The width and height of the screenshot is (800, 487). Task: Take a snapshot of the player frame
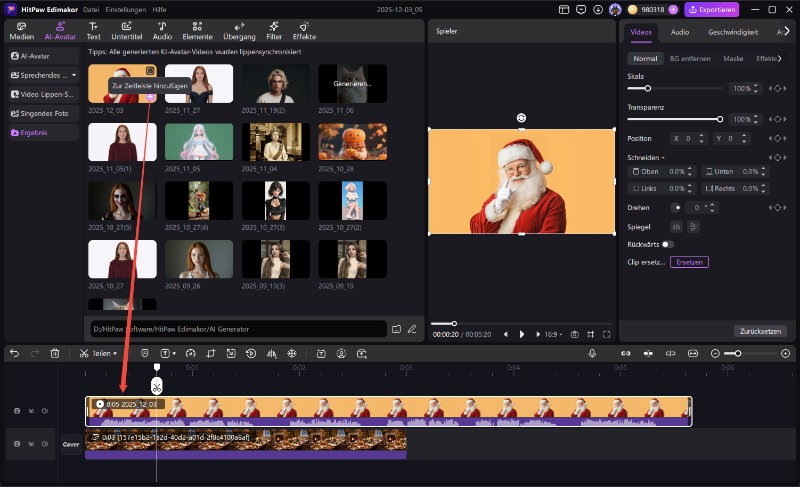coord(574,335)
